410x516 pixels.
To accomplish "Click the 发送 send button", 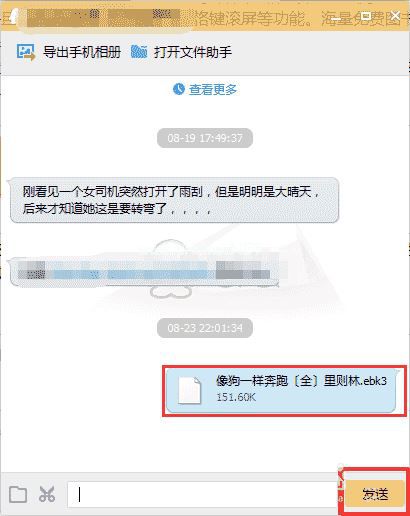I will click(x=375, y=493).
